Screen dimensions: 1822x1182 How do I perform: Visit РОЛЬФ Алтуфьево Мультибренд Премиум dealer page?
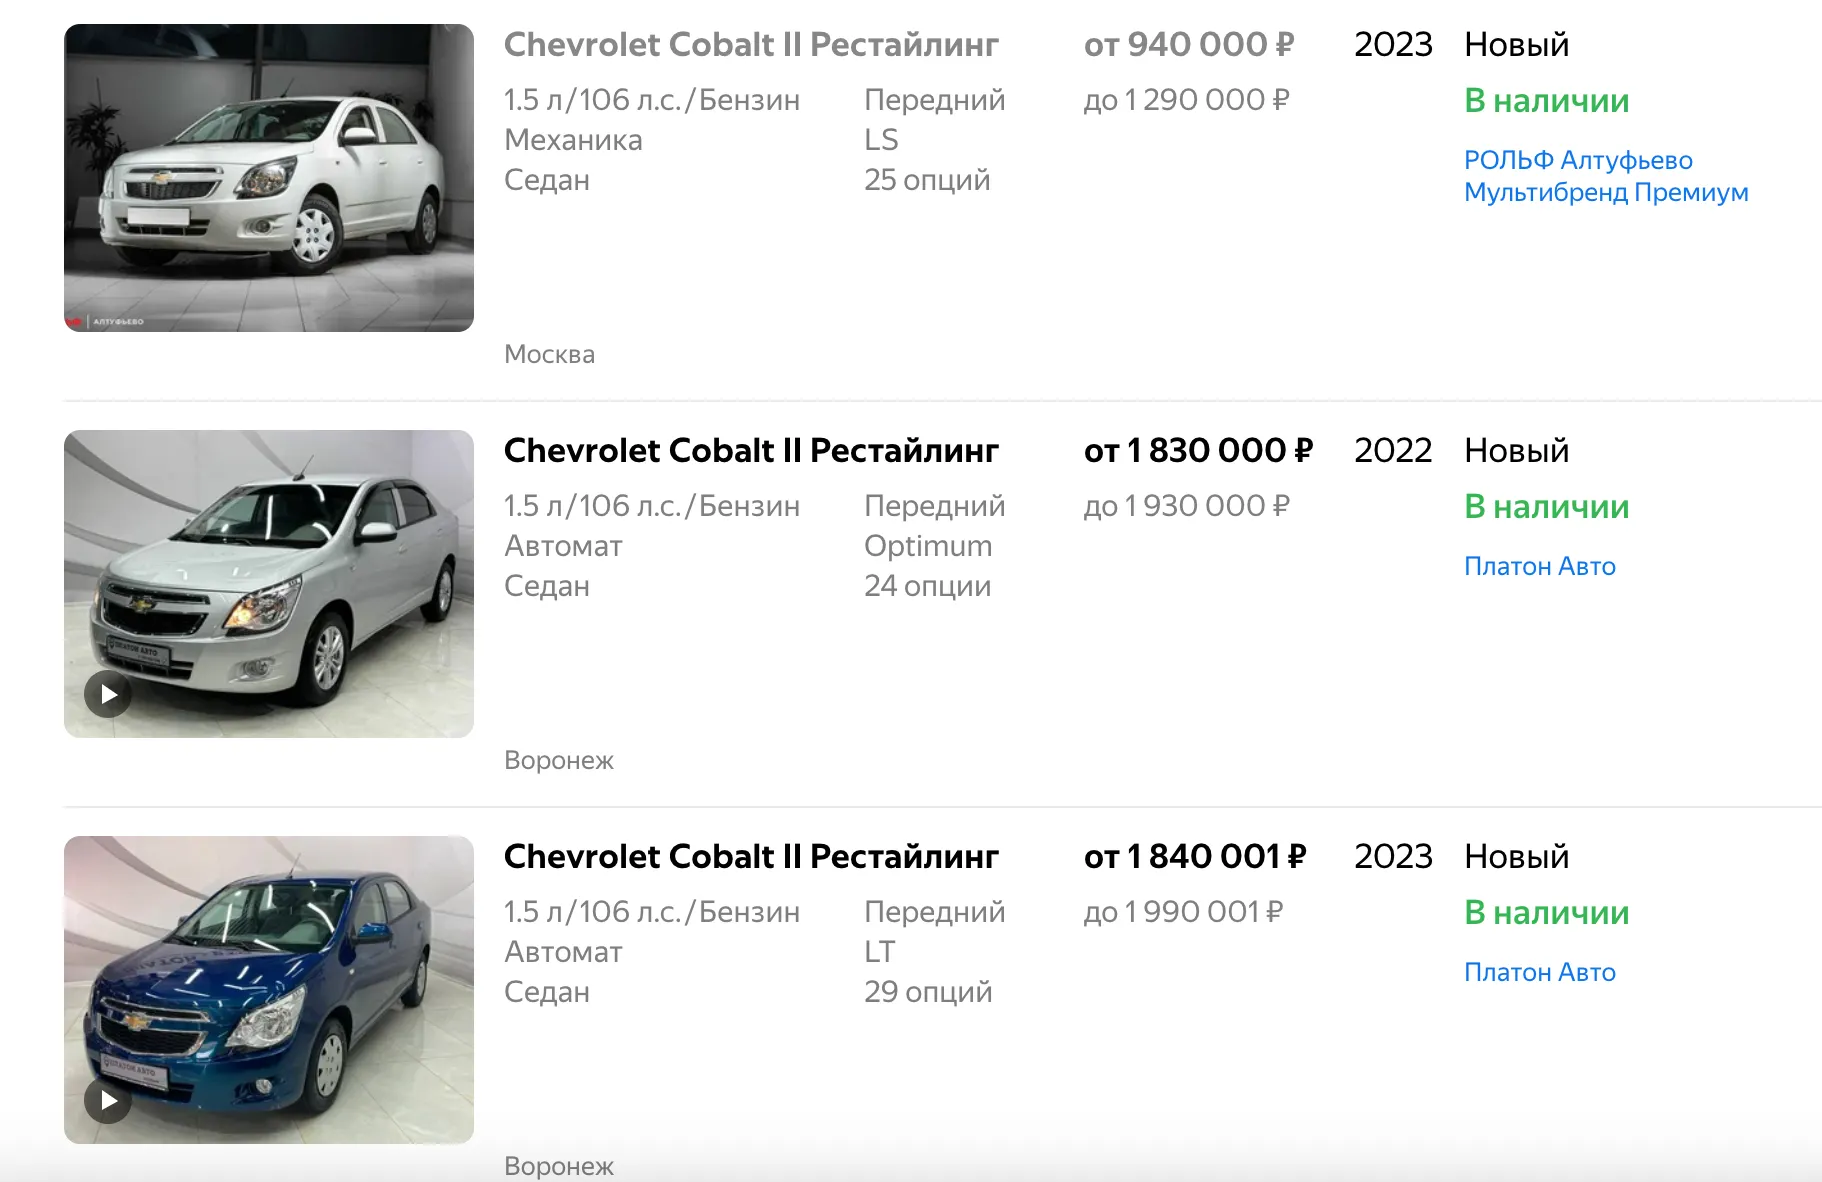pyautogui.click(x=1605, y=176)
